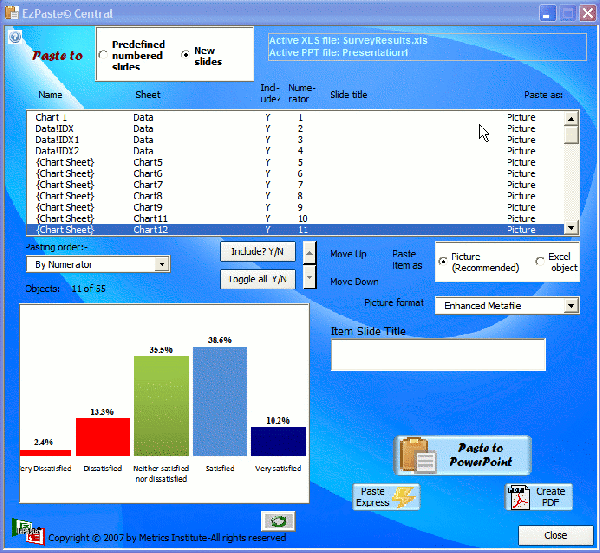
Task: Click the small icon at top-left under title
Action: (15, 37)
